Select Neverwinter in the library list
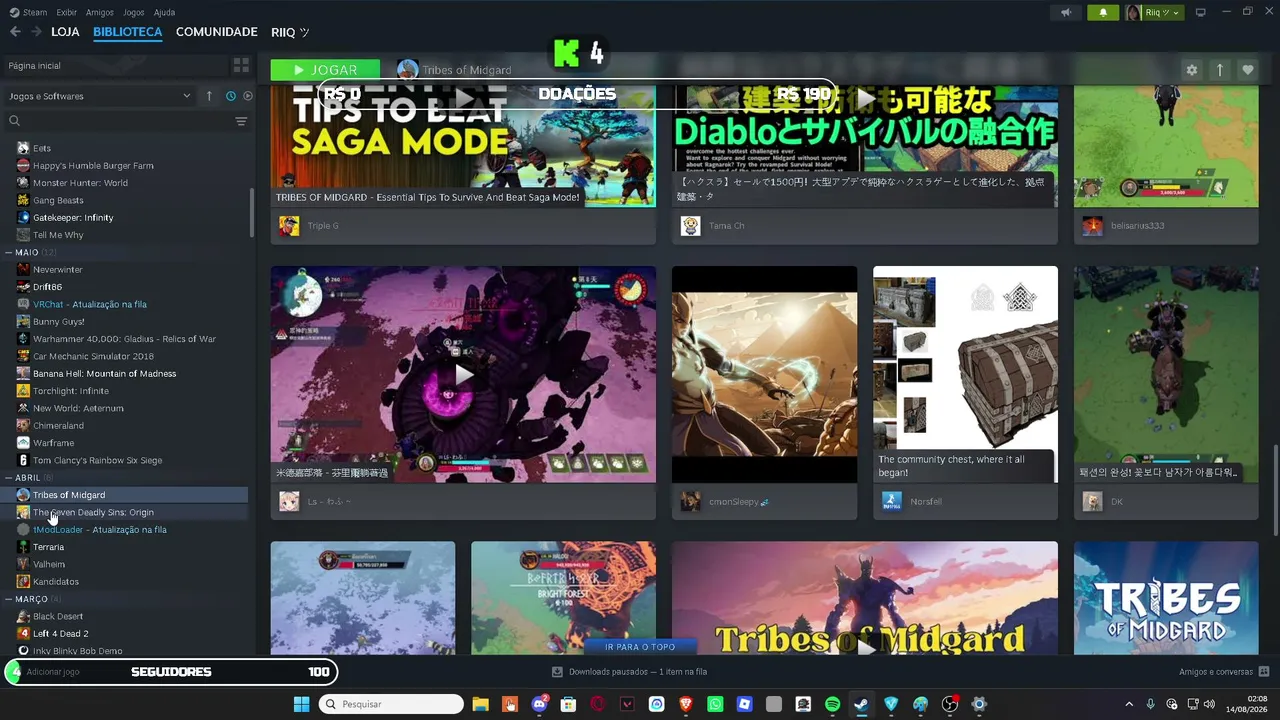Image resolution: width=1280 pixels, height=720 pixels. 57,270
